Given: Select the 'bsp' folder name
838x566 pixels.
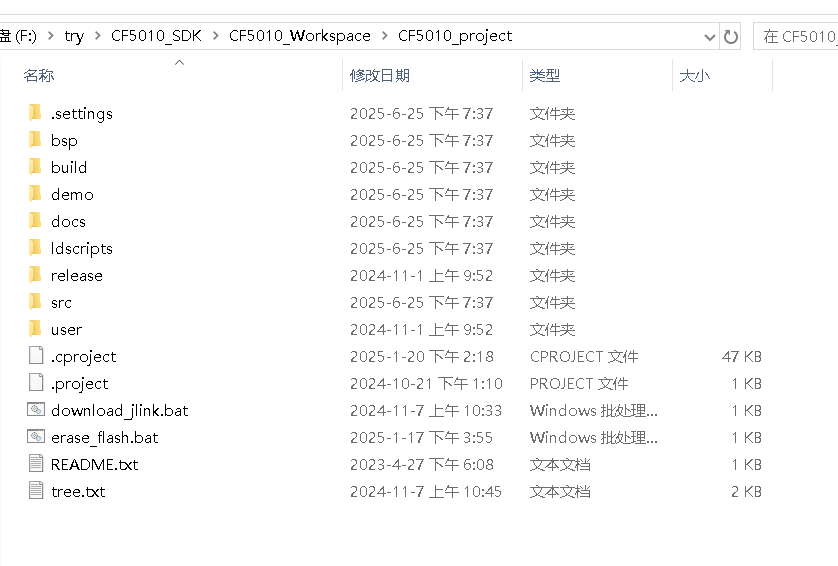Looking at the screenshot, I should [x=64, y=141].
